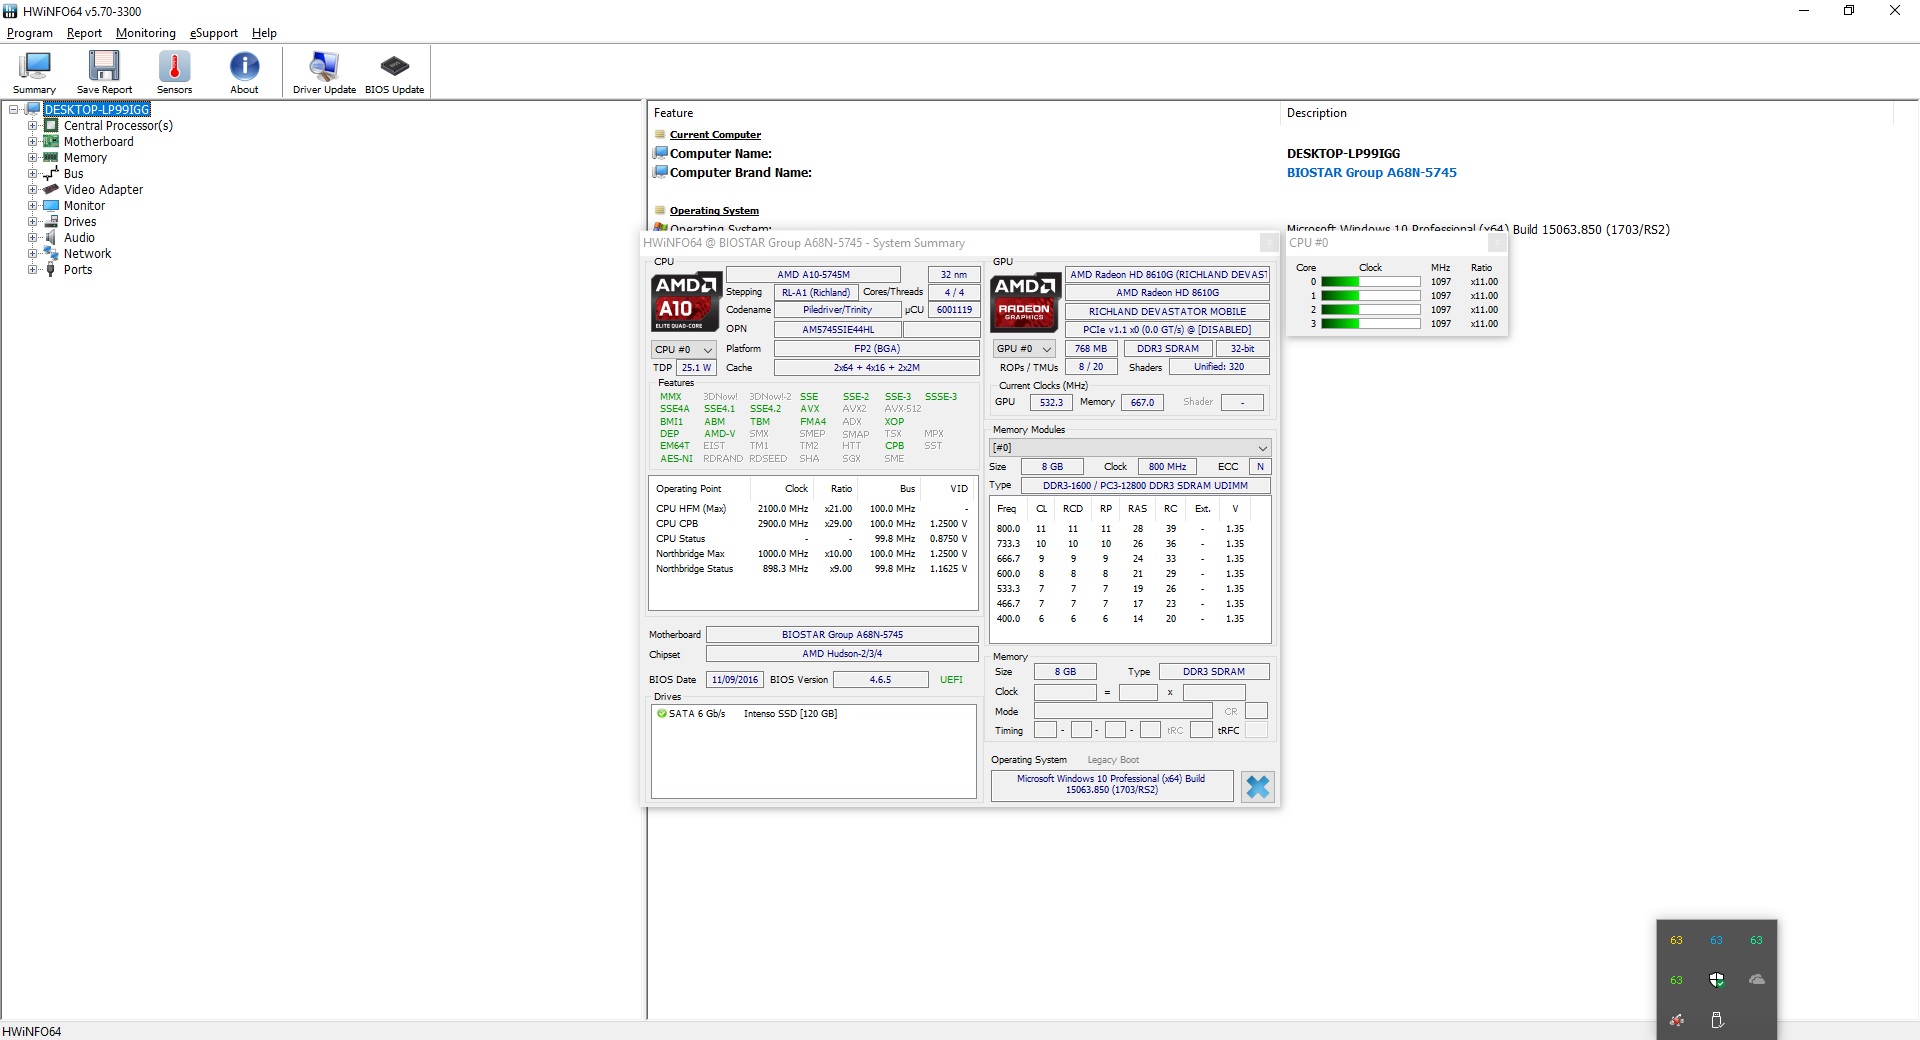Click the Windows Defender shield tray icon

[x=1716, y=980]
